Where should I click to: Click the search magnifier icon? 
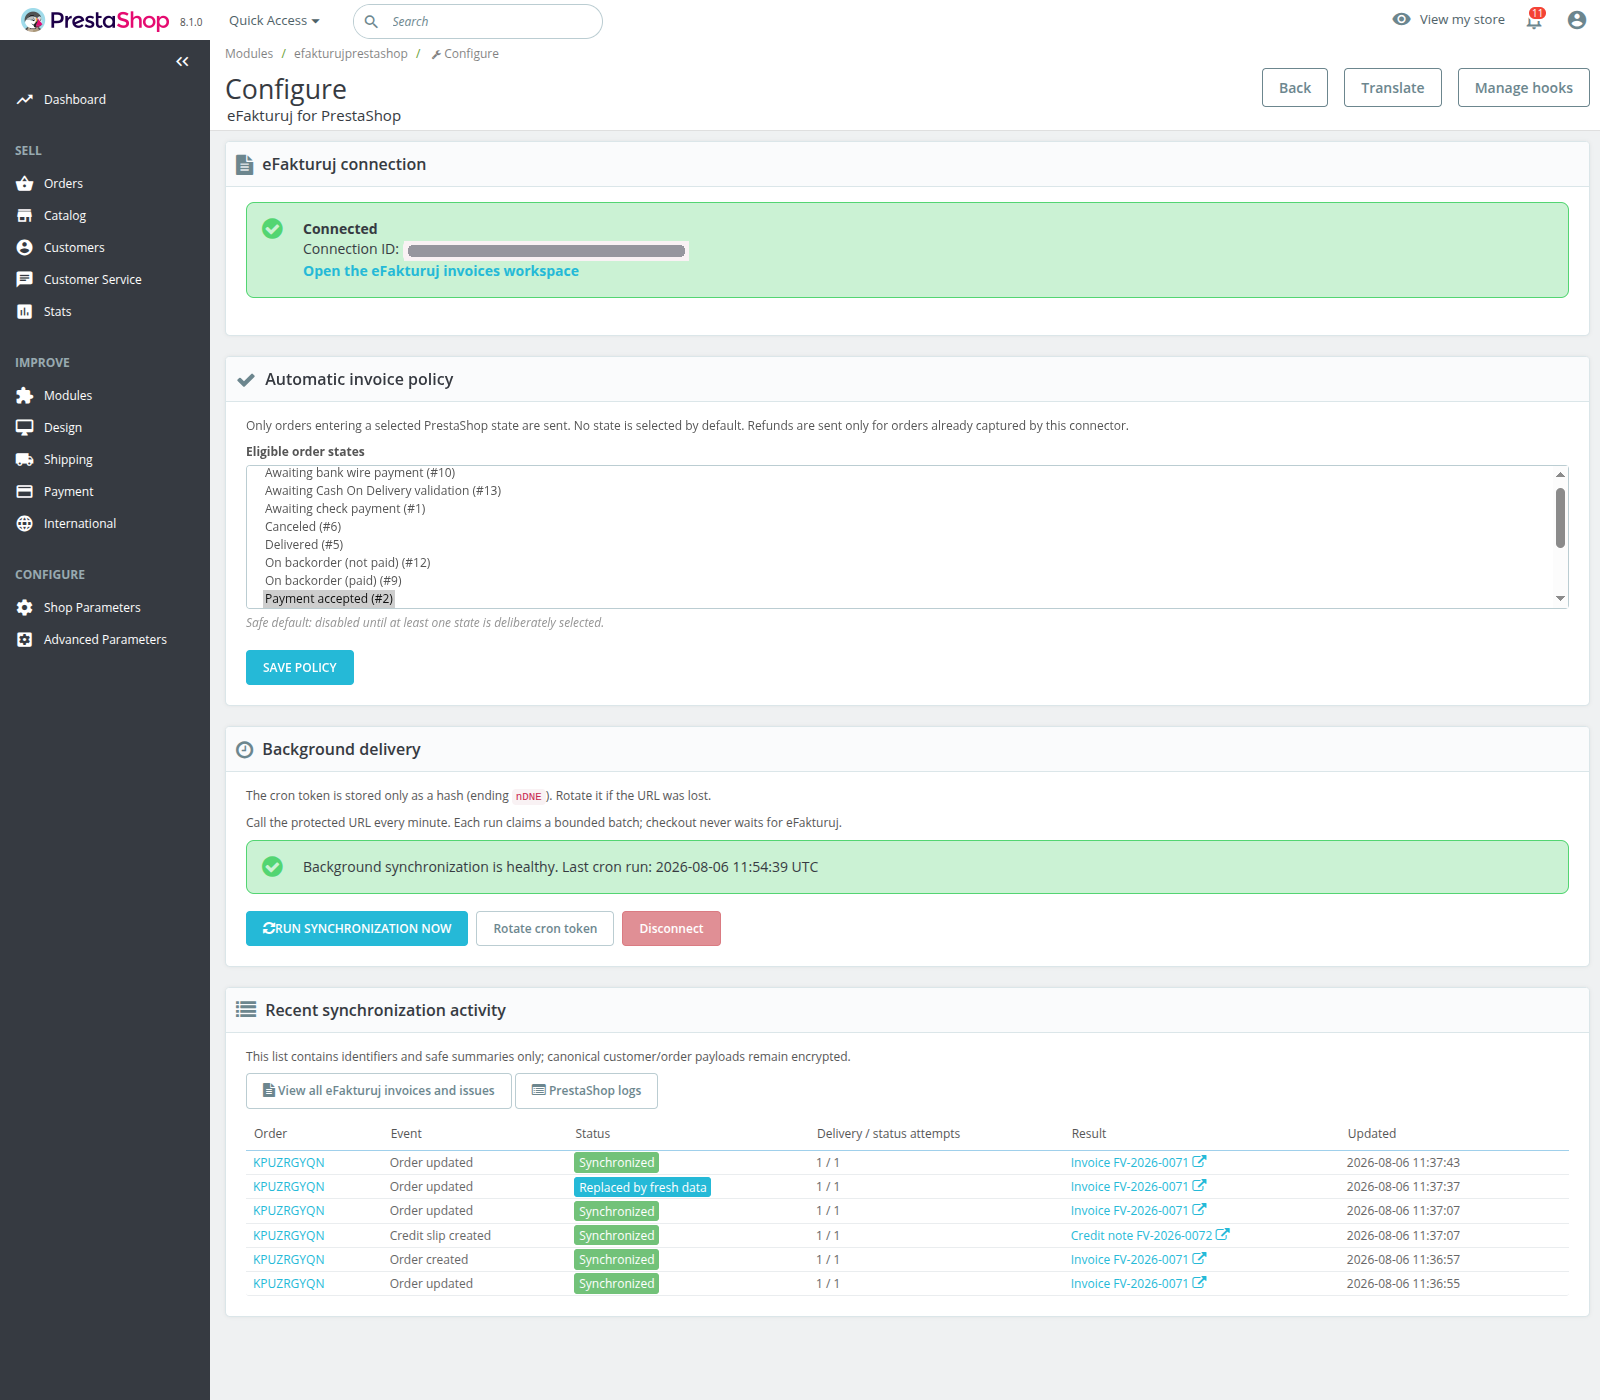pyautogui.click(x=371, y=21)
